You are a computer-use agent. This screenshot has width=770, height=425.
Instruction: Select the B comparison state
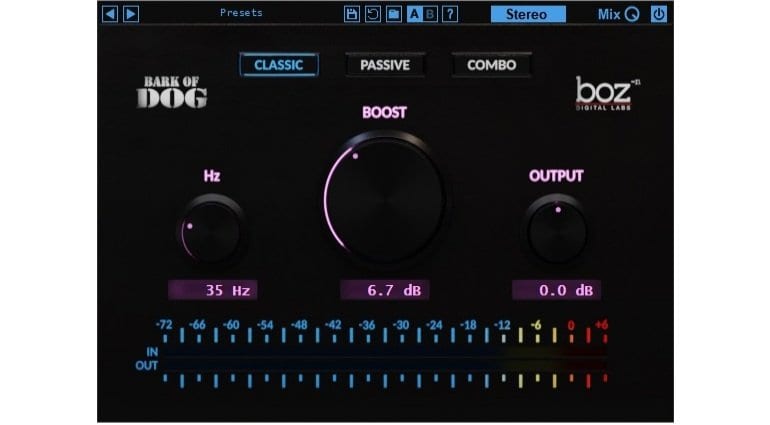[x=430, y=14]
